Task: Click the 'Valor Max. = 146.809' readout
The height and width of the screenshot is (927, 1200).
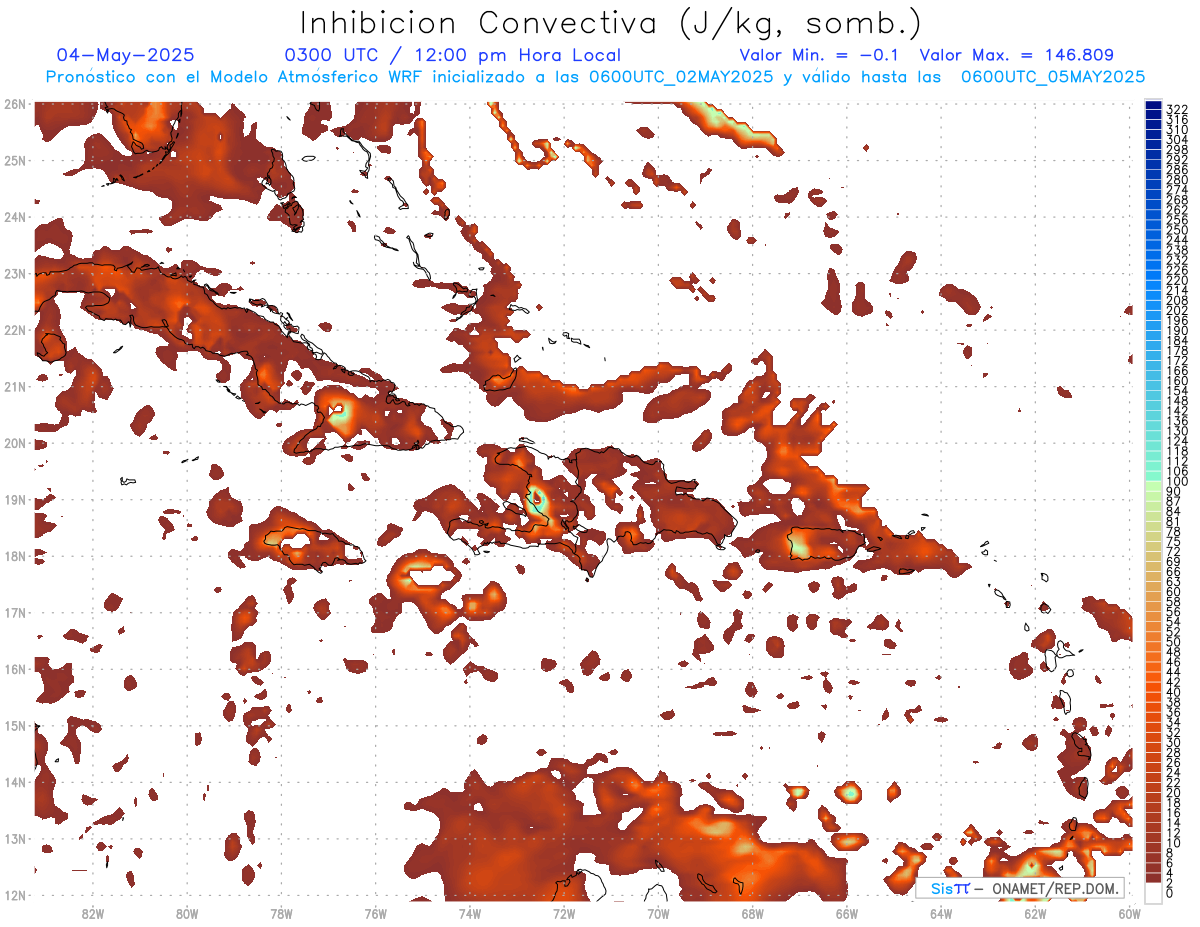Action: (1016, 55)
